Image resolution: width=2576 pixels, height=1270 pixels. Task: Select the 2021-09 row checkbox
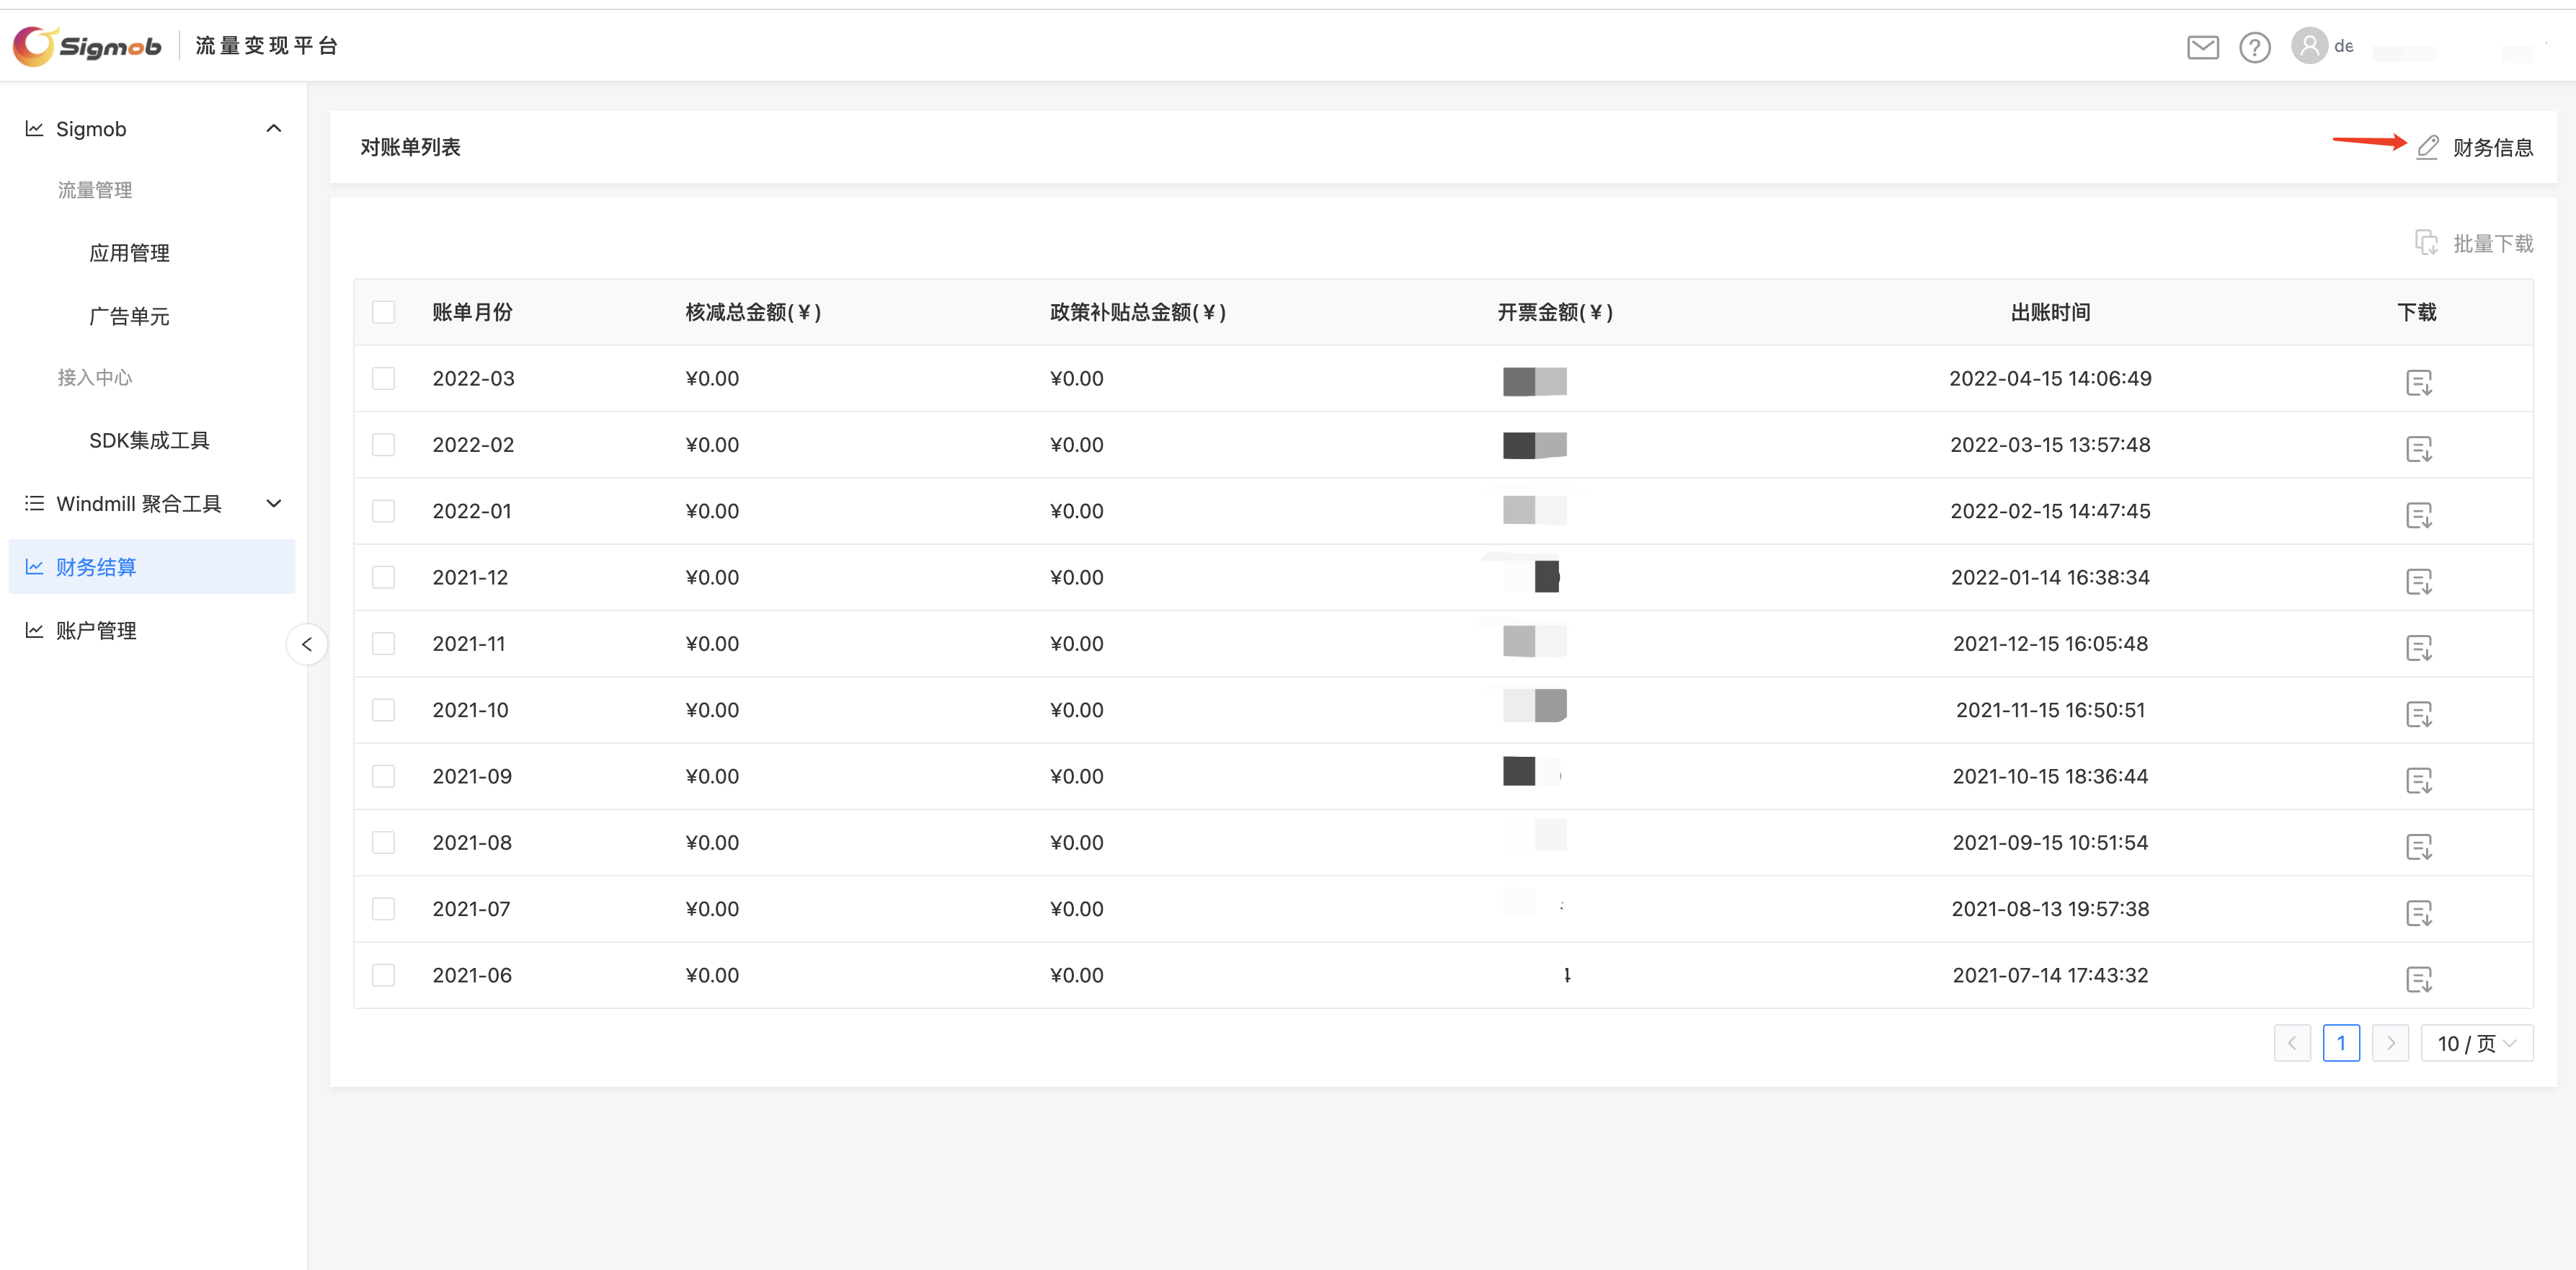tap(383, 776)
